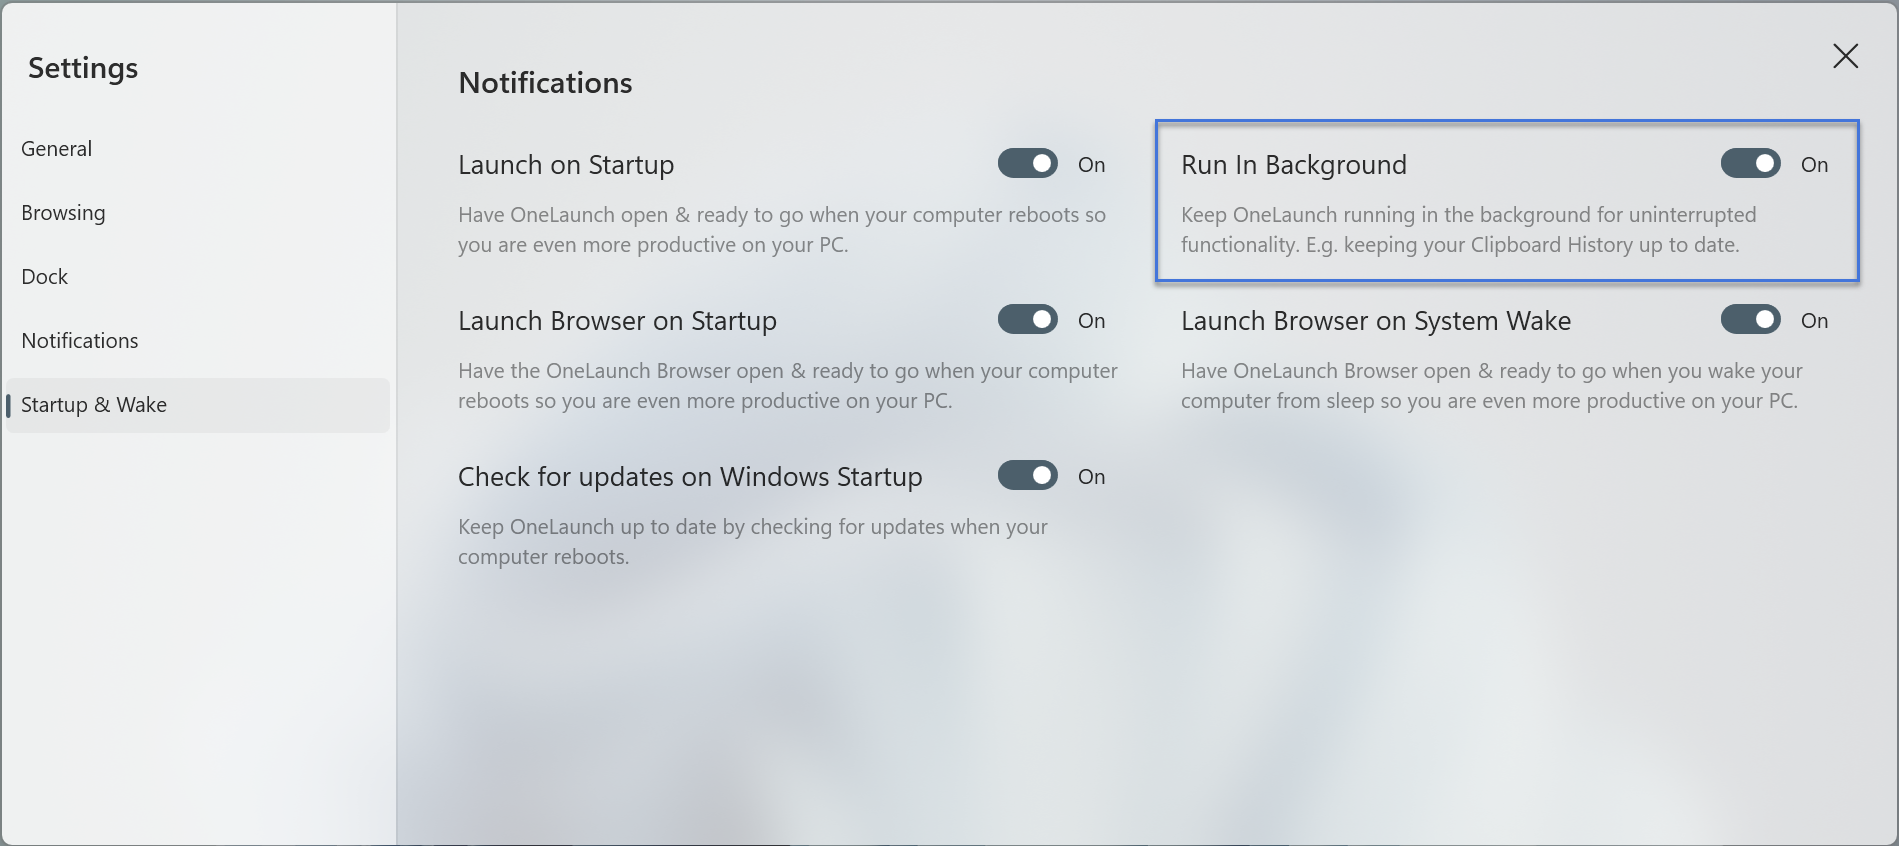
Task: Click the Launch Browser on System Wake heading
Action: [x=1376, y=321]
